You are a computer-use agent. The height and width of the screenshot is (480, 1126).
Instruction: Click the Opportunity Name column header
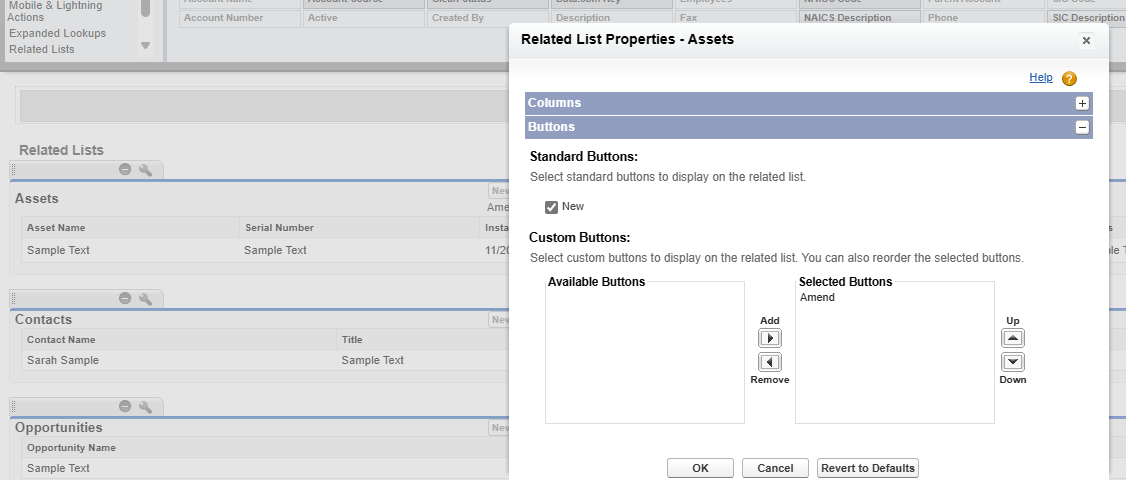point(71,448)
